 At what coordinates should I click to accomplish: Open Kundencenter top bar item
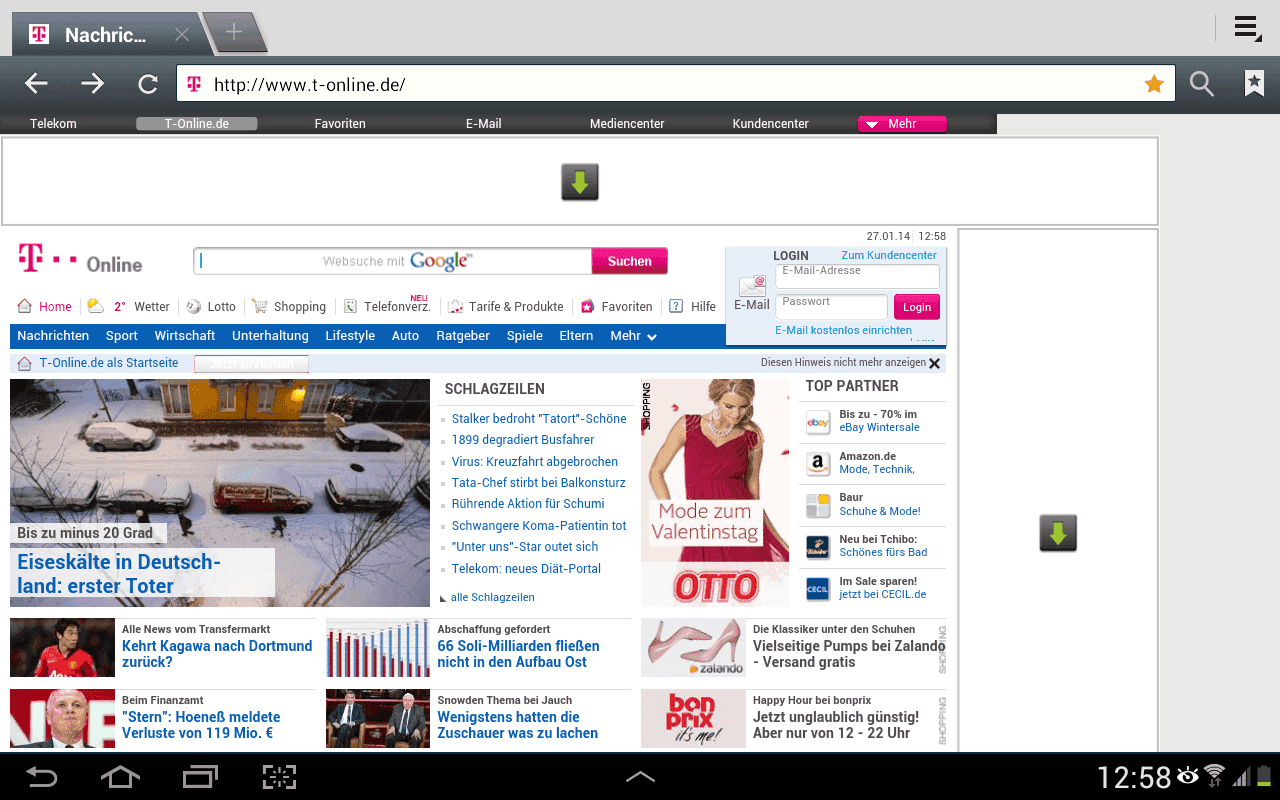tap(770, 124)
